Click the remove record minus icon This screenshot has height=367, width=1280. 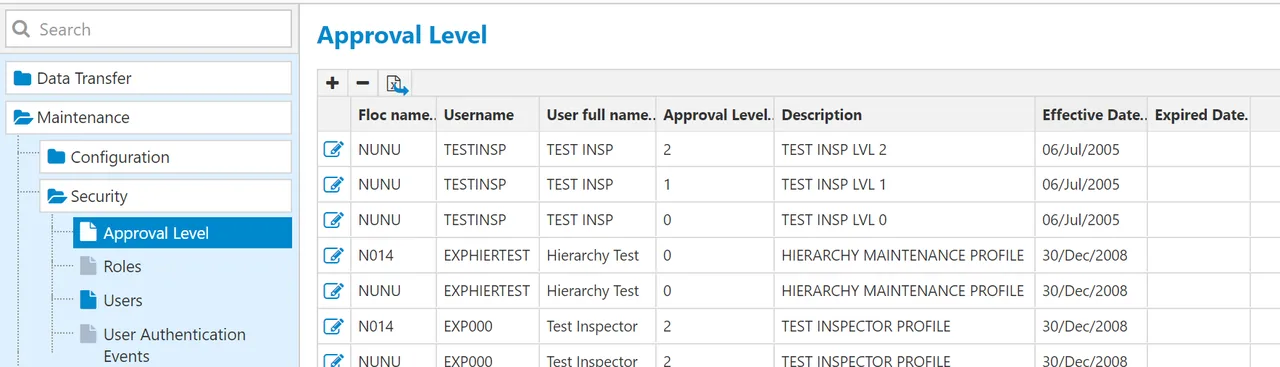[363, 84]
